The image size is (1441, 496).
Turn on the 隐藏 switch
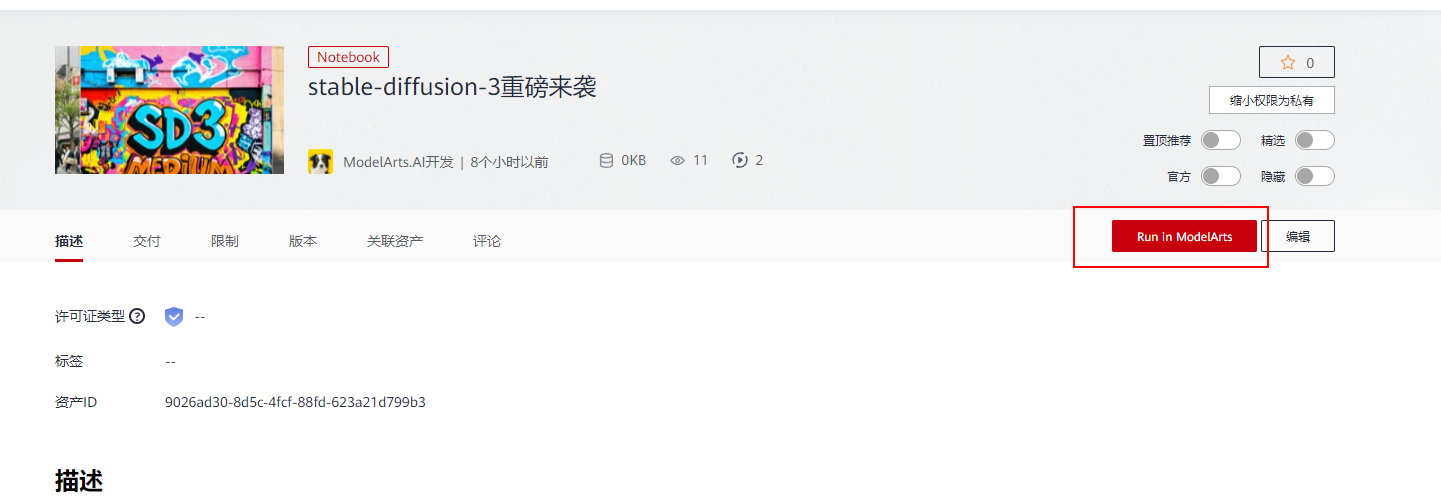click(1314, 176)
